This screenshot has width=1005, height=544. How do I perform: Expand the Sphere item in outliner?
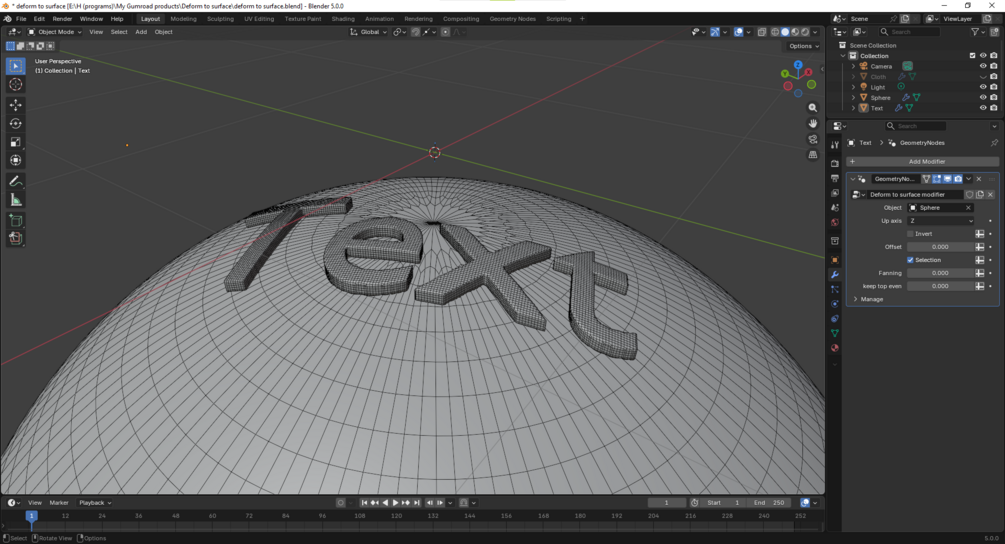[853, 97]
